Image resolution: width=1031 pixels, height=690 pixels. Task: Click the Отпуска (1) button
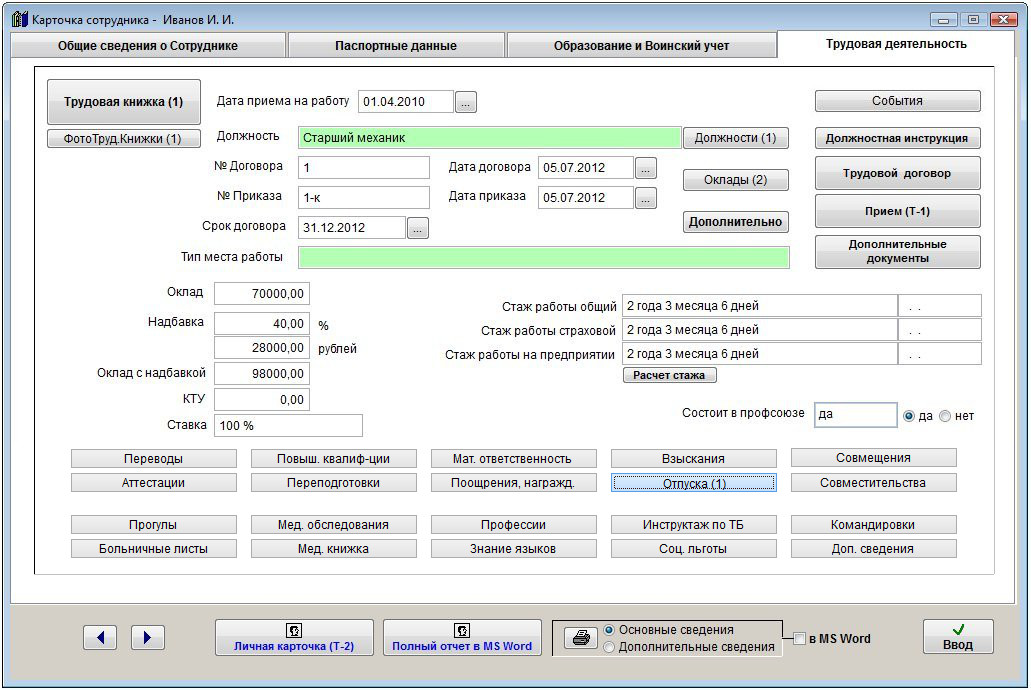(694, 483)
